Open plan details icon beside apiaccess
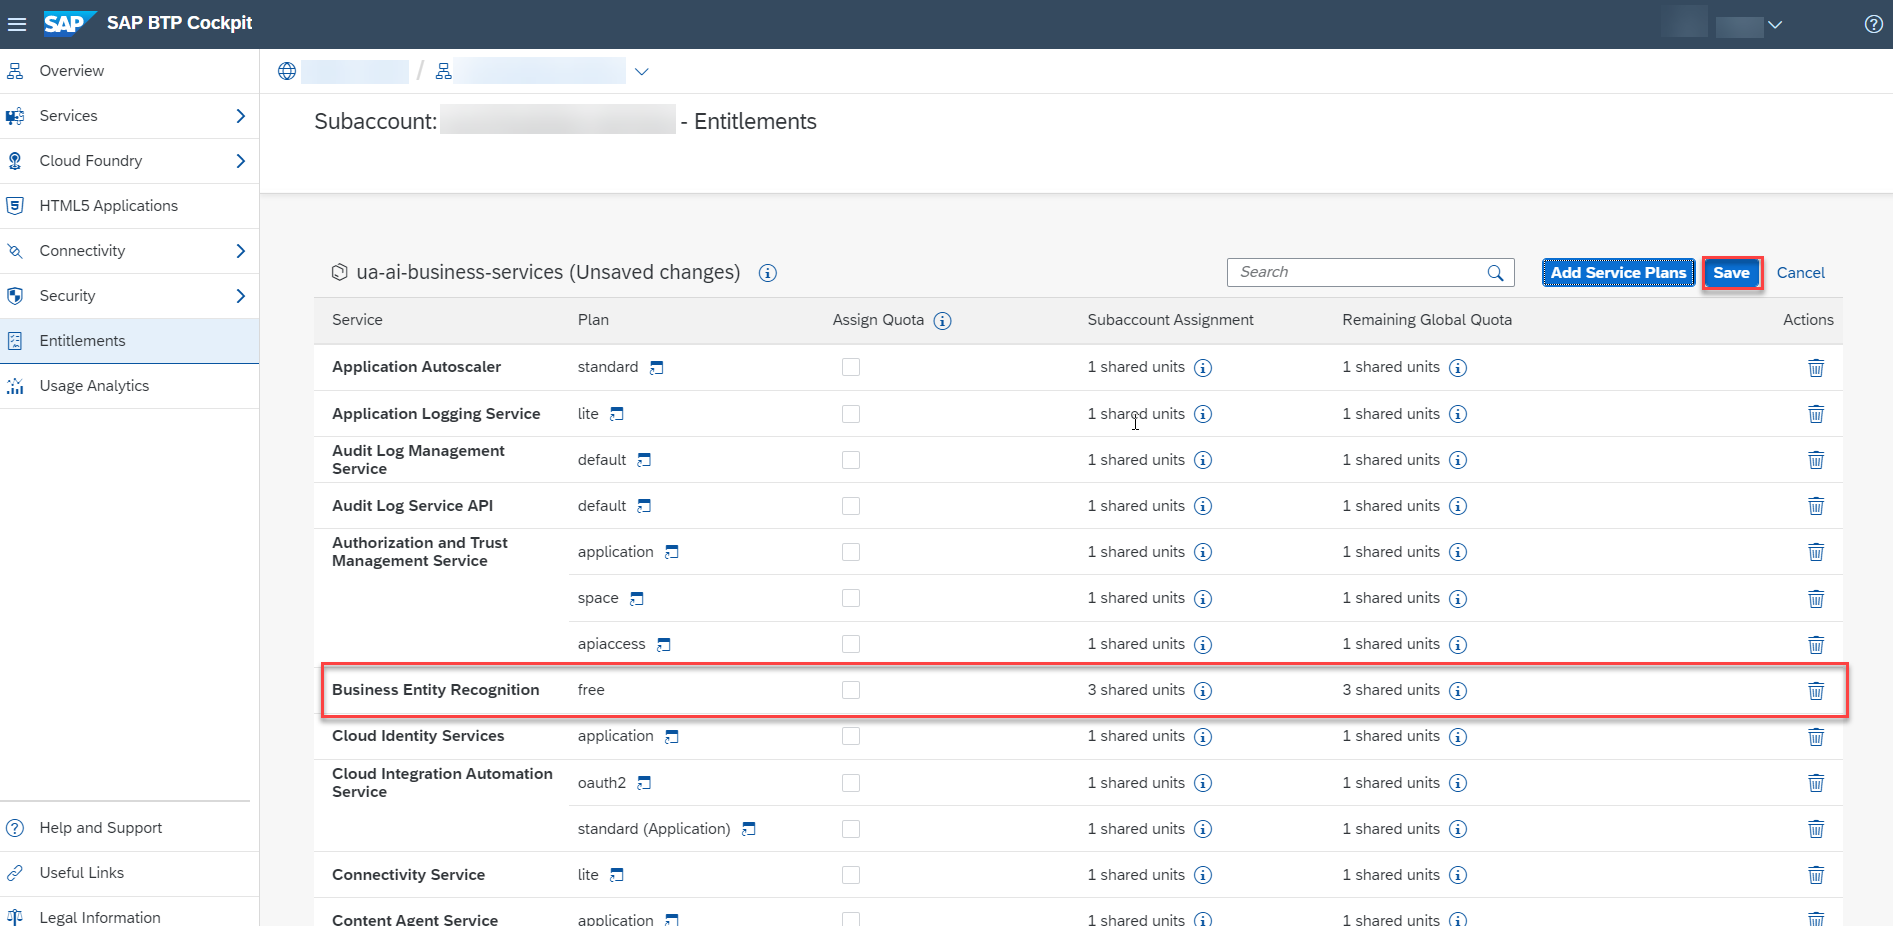 tap(663, 645)
